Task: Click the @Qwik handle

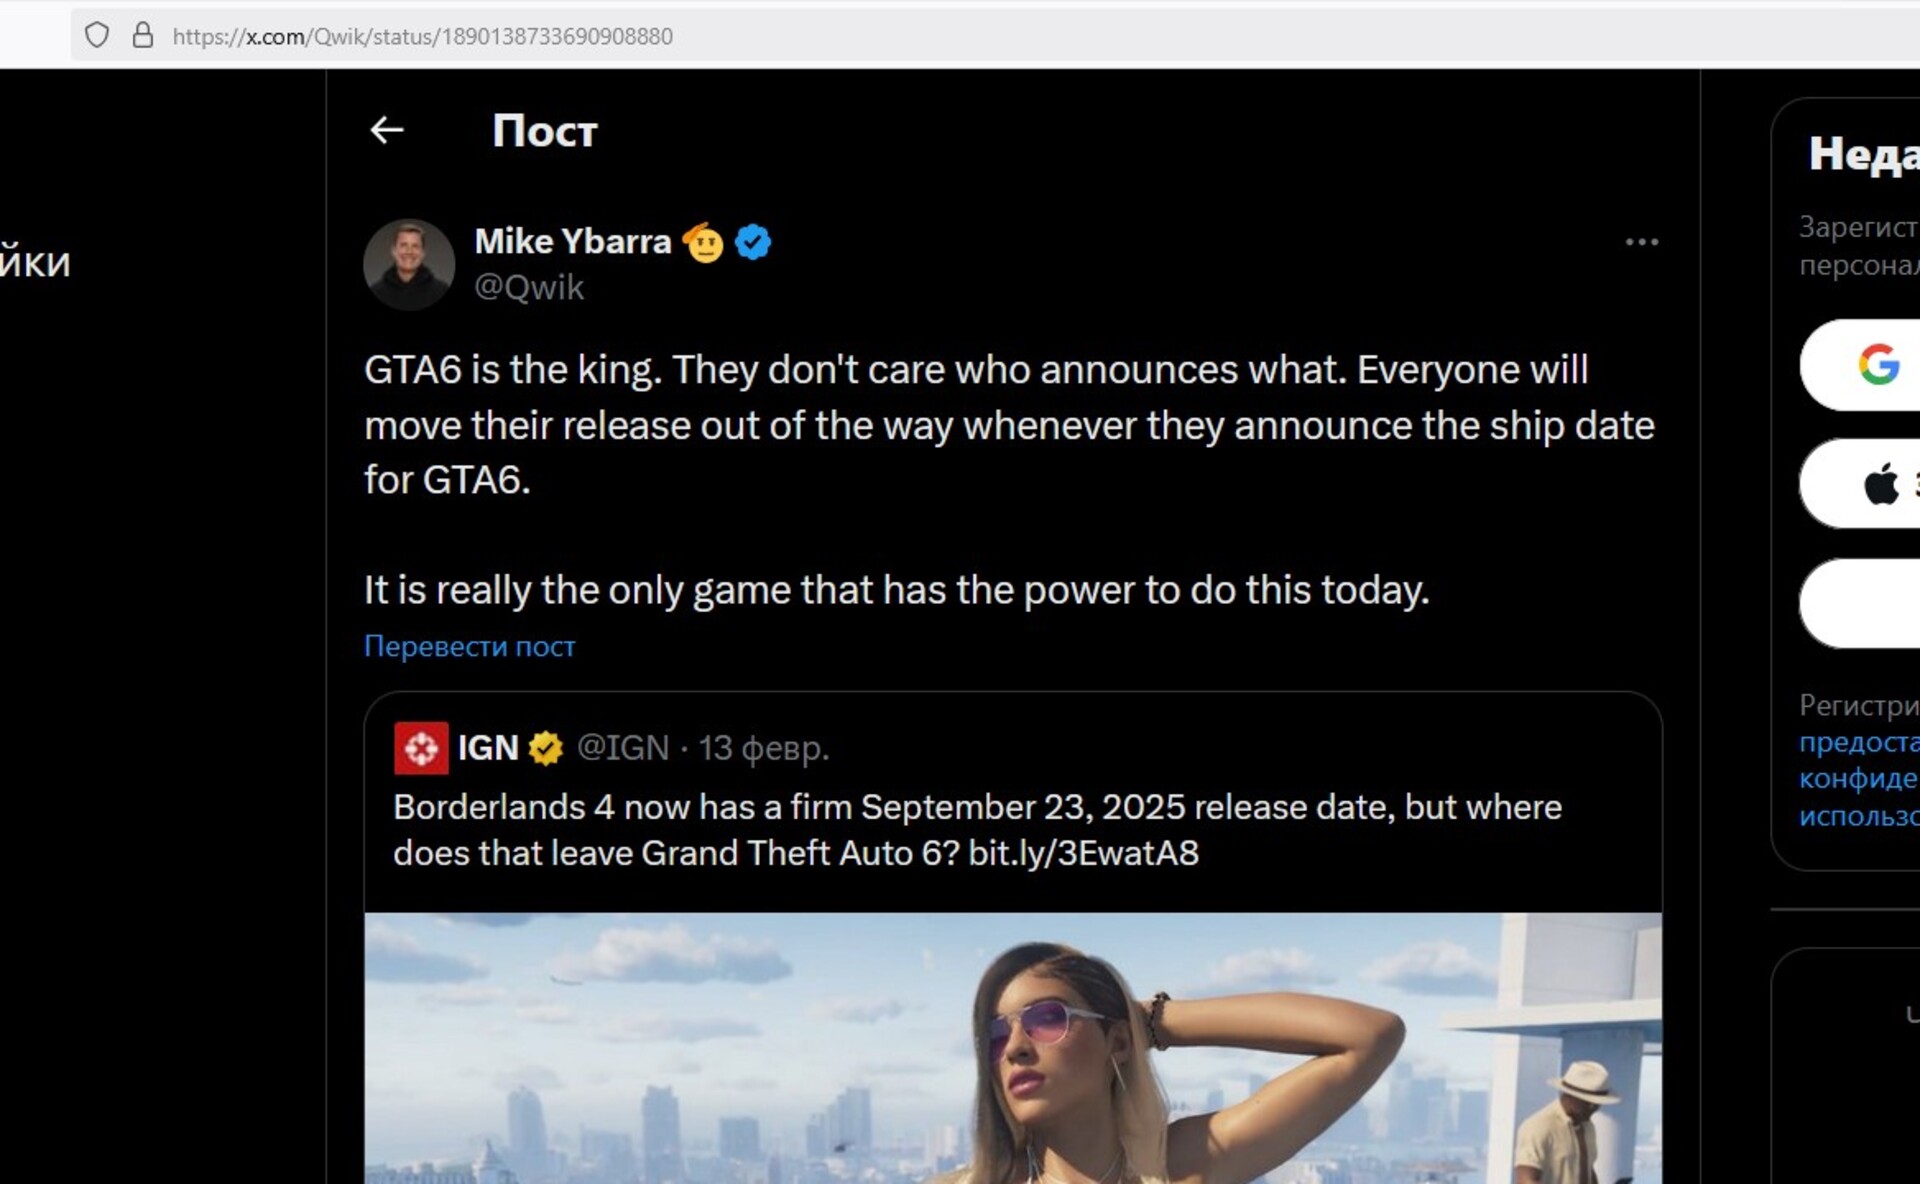Action: point(529,288)
